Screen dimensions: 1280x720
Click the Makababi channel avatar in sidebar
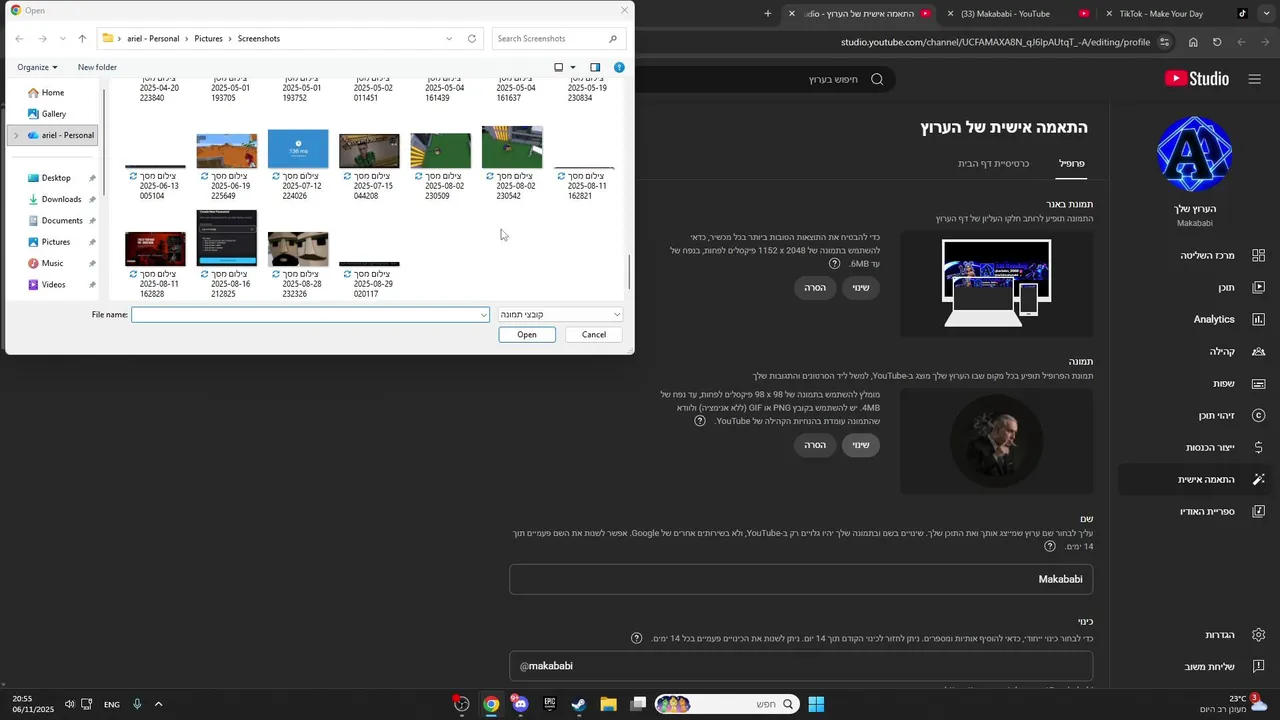pyautogui.click(x=1194, y=154)
